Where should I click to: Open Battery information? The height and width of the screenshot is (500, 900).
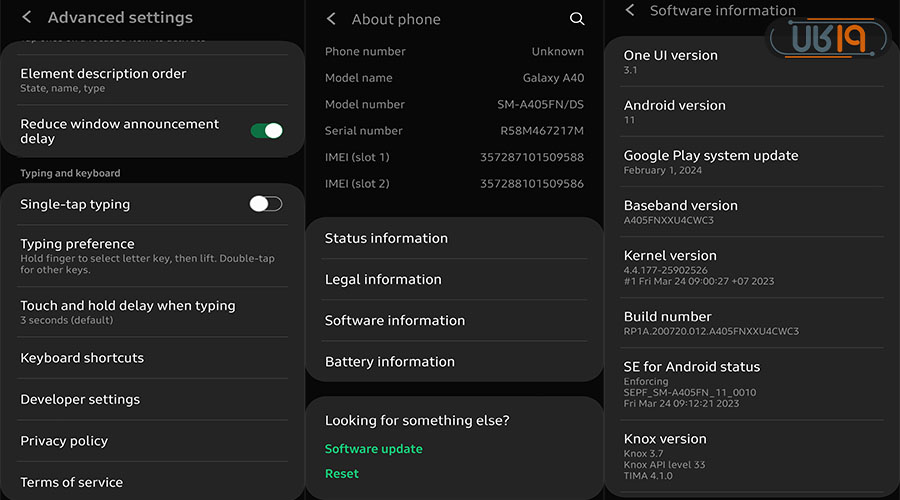coord(454,361)
